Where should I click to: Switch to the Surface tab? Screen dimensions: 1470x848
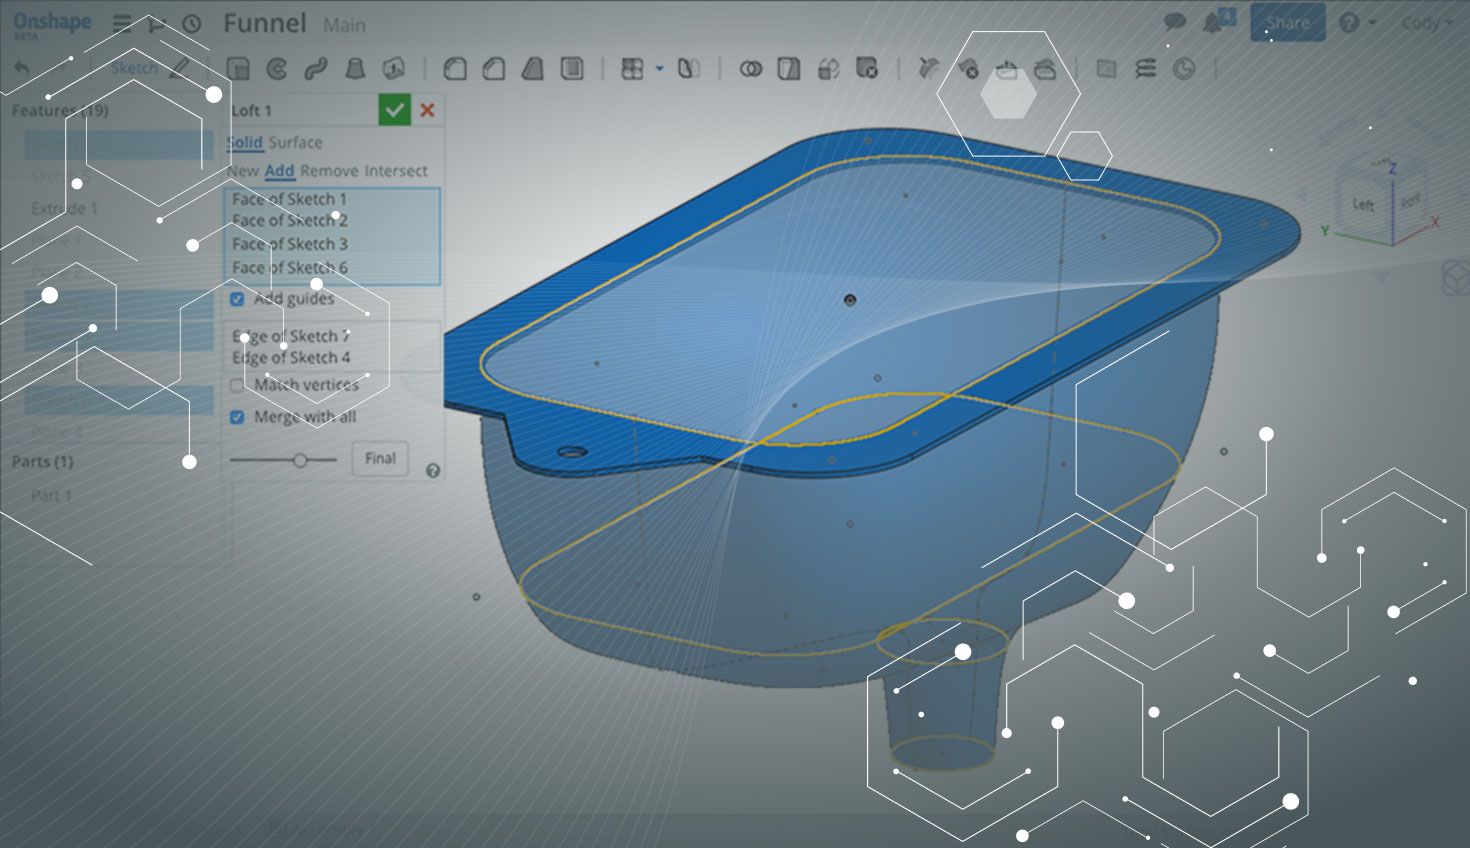pyautogui.click(x=296, y=142)
